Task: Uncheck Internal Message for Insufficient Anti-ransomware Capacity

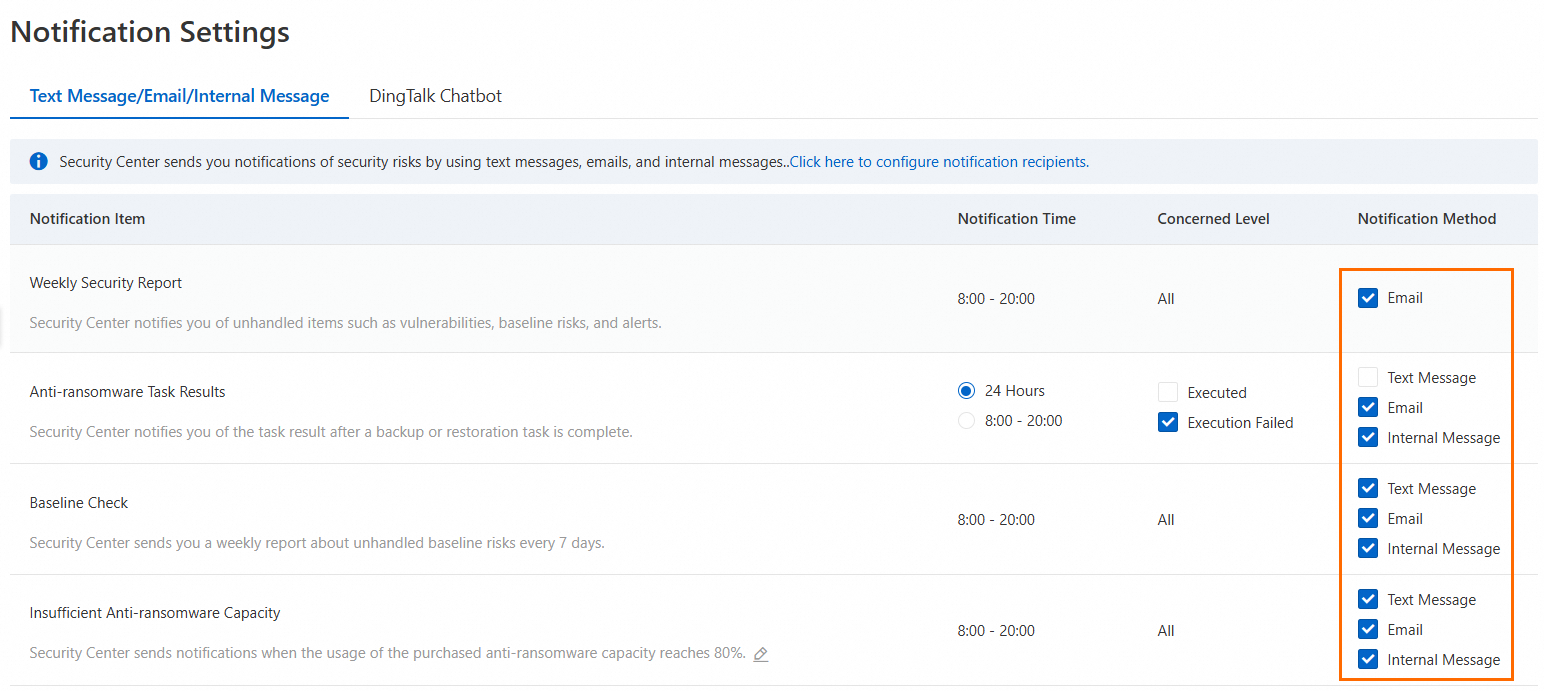Action: (1368, 660)
